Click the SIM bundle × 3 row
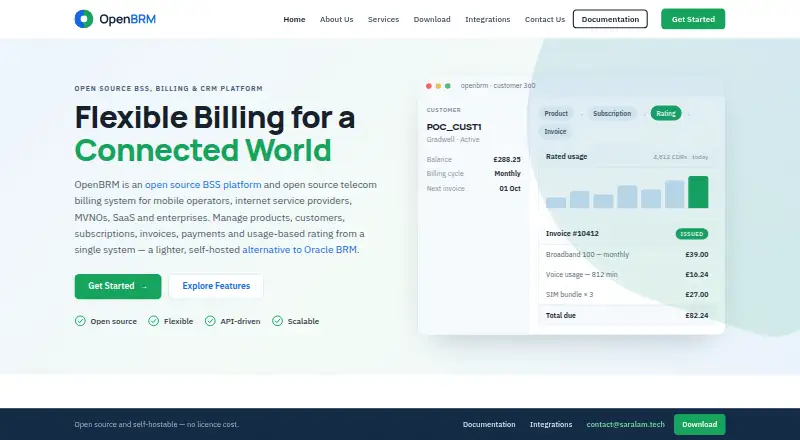Screen dimensions: 800x440 tap(627, 295)
